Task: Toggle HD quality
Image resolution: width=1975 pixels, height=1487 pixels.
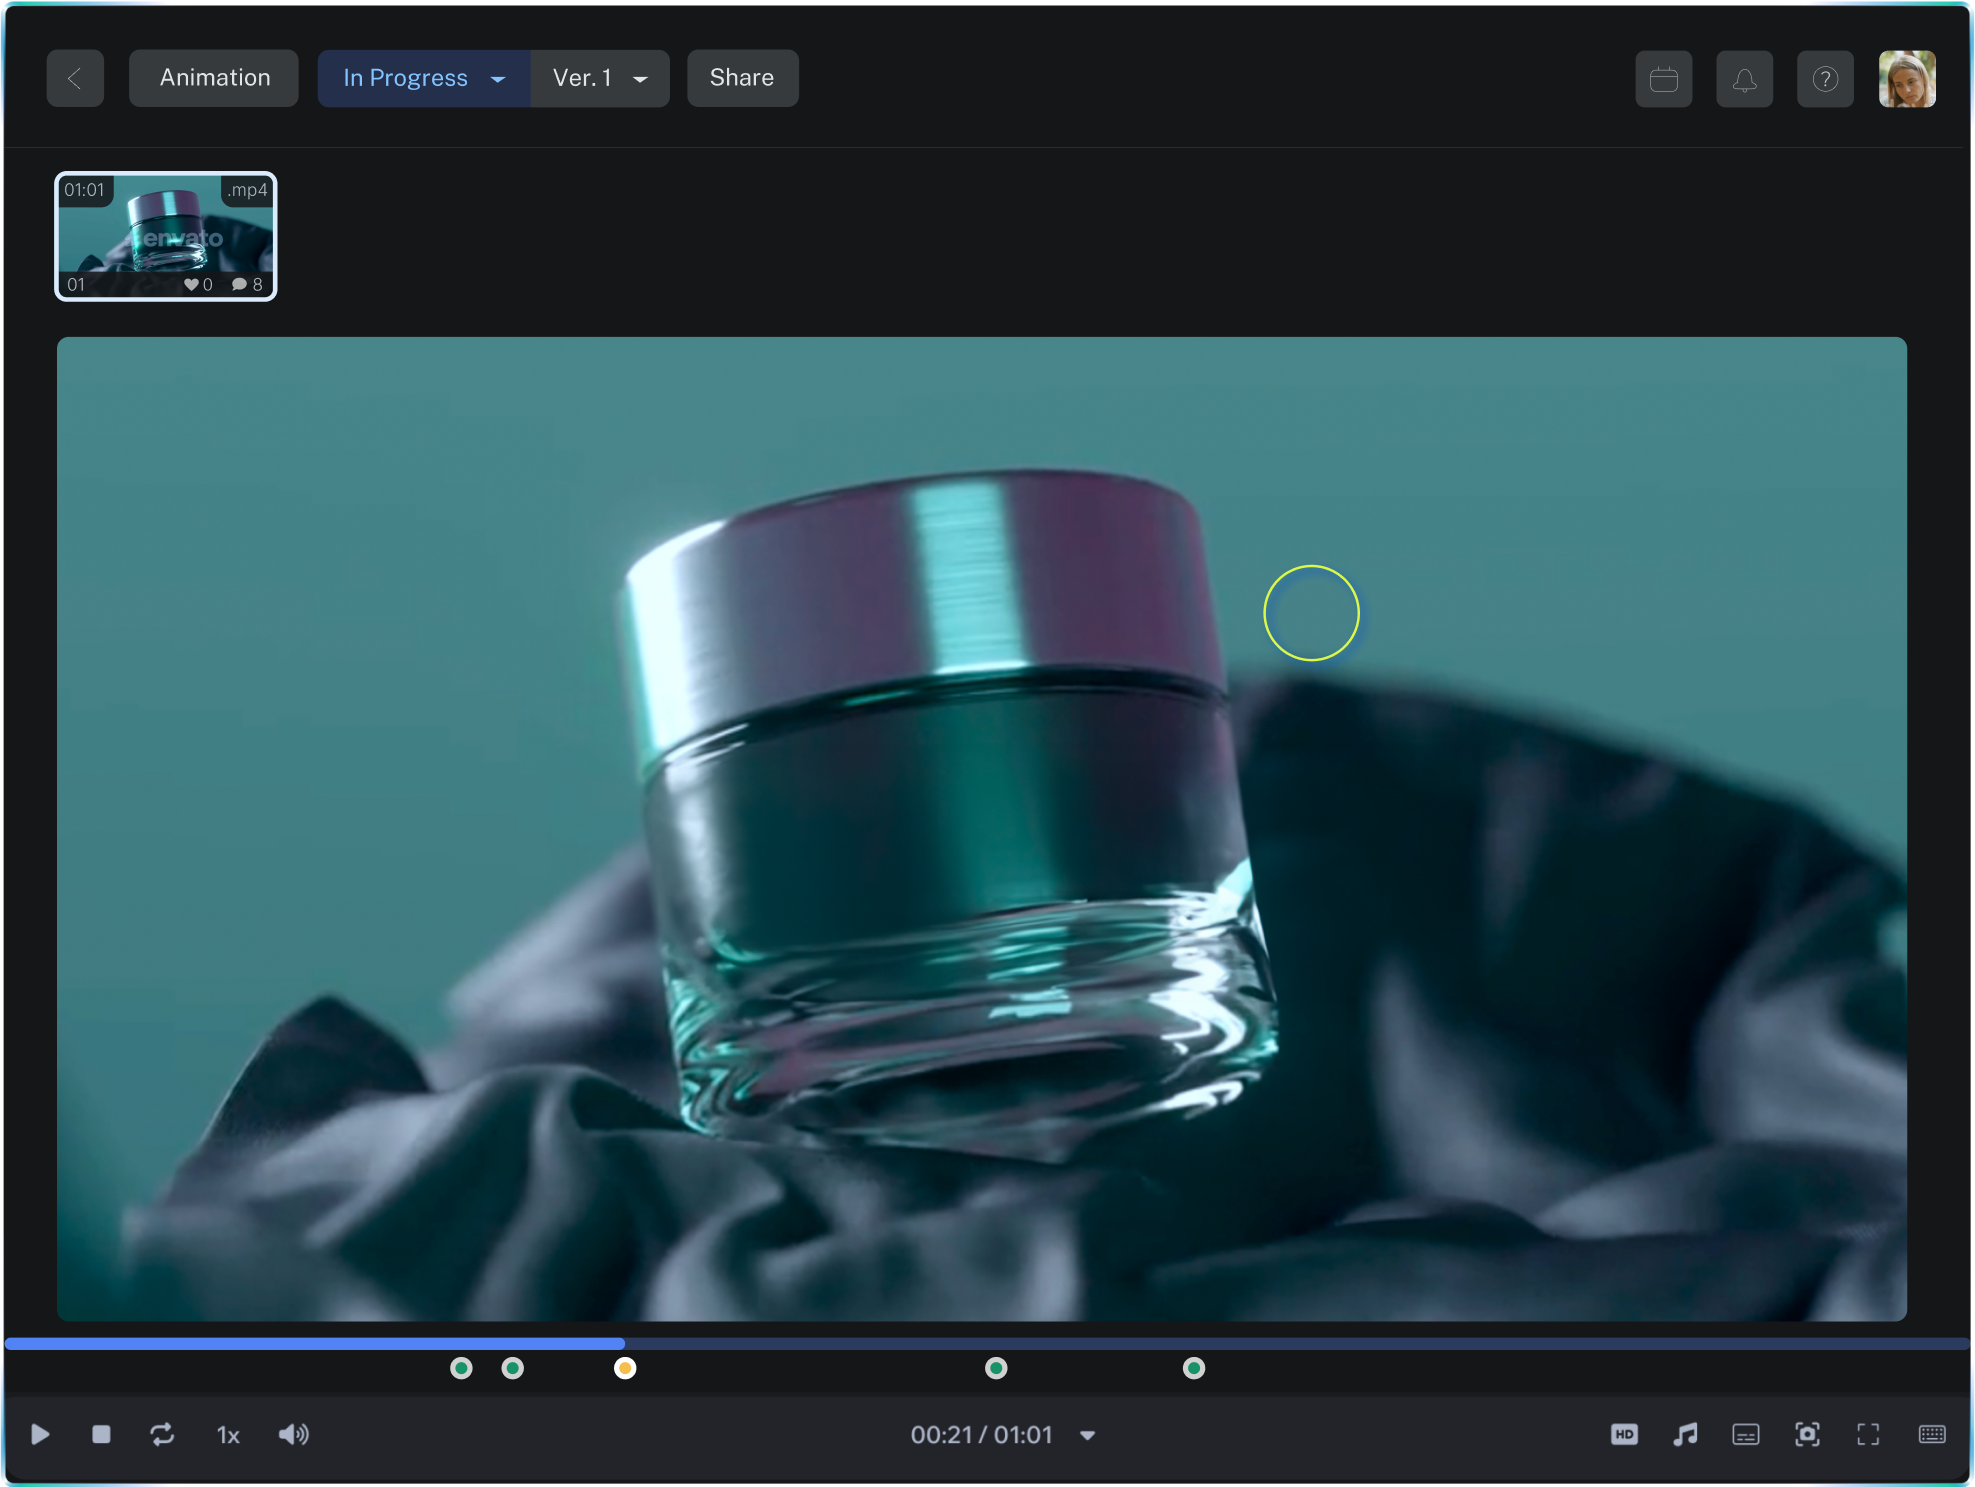Action: point(1624,1435)
